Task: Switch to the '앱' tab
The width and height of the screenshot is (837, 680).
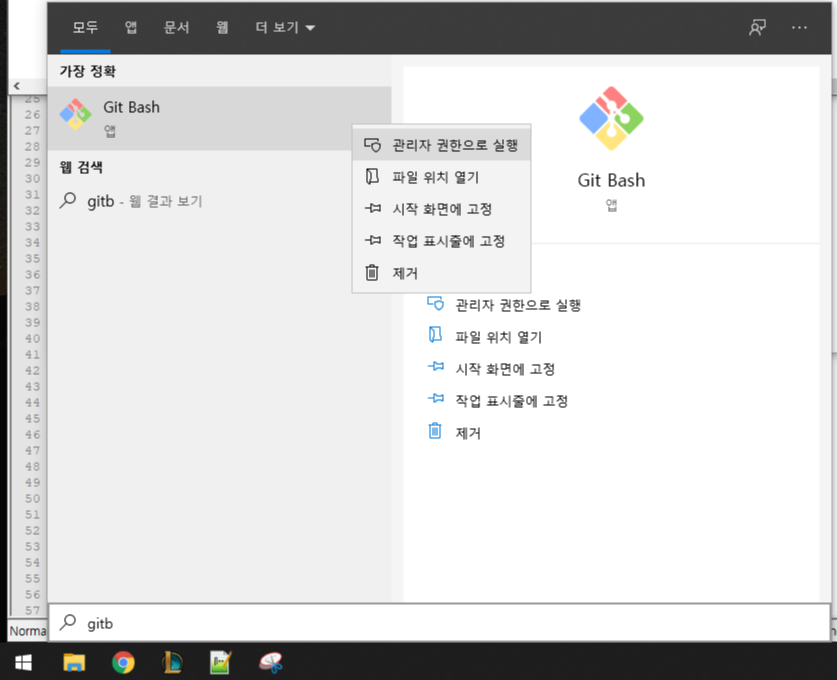Action: [x=131, y=27]
